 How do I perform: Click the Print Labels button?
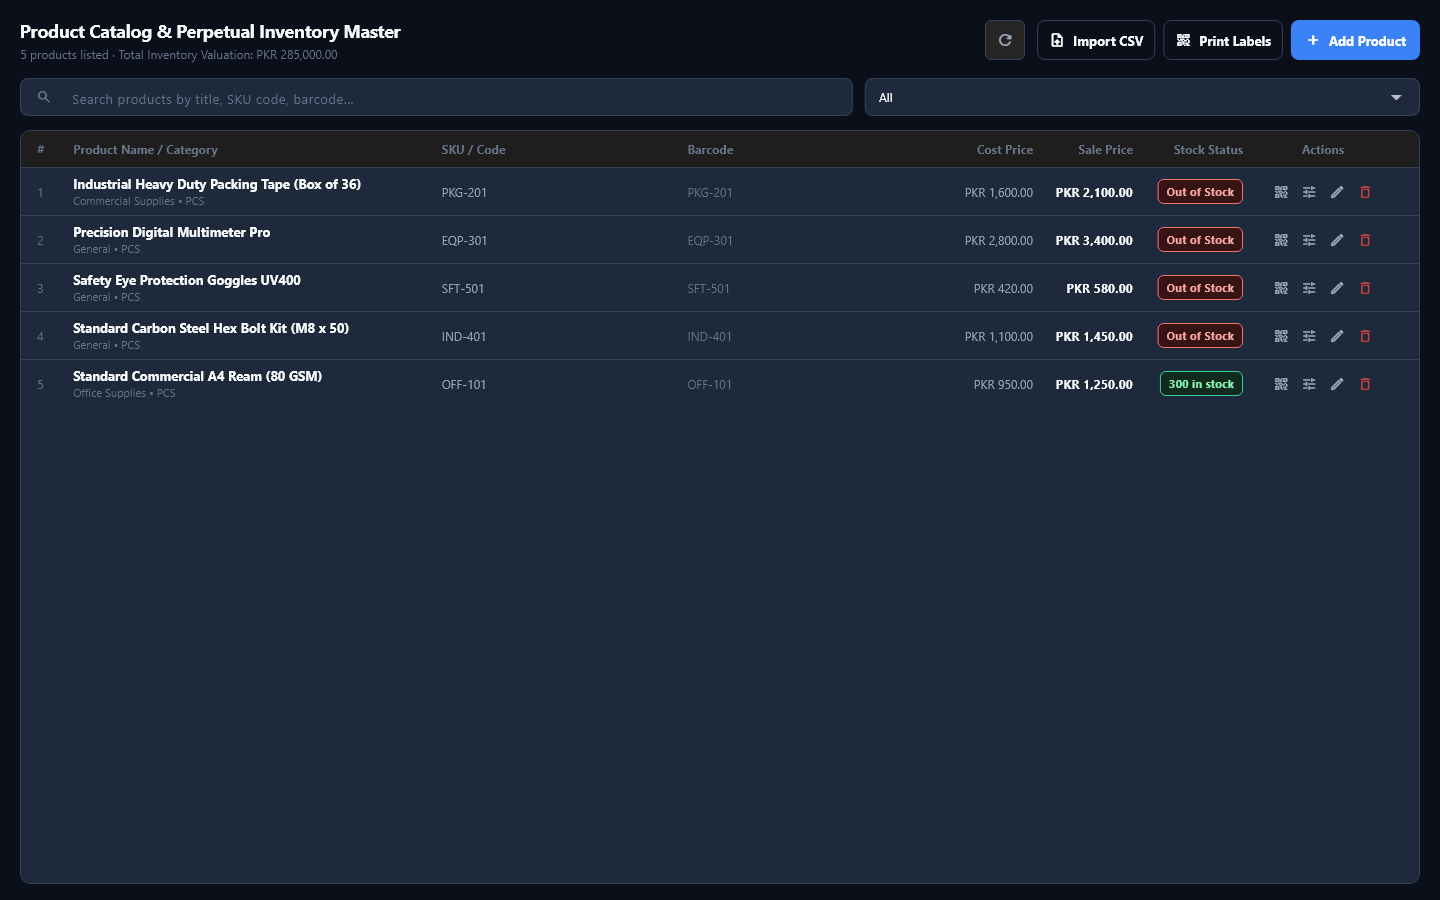1223,40
